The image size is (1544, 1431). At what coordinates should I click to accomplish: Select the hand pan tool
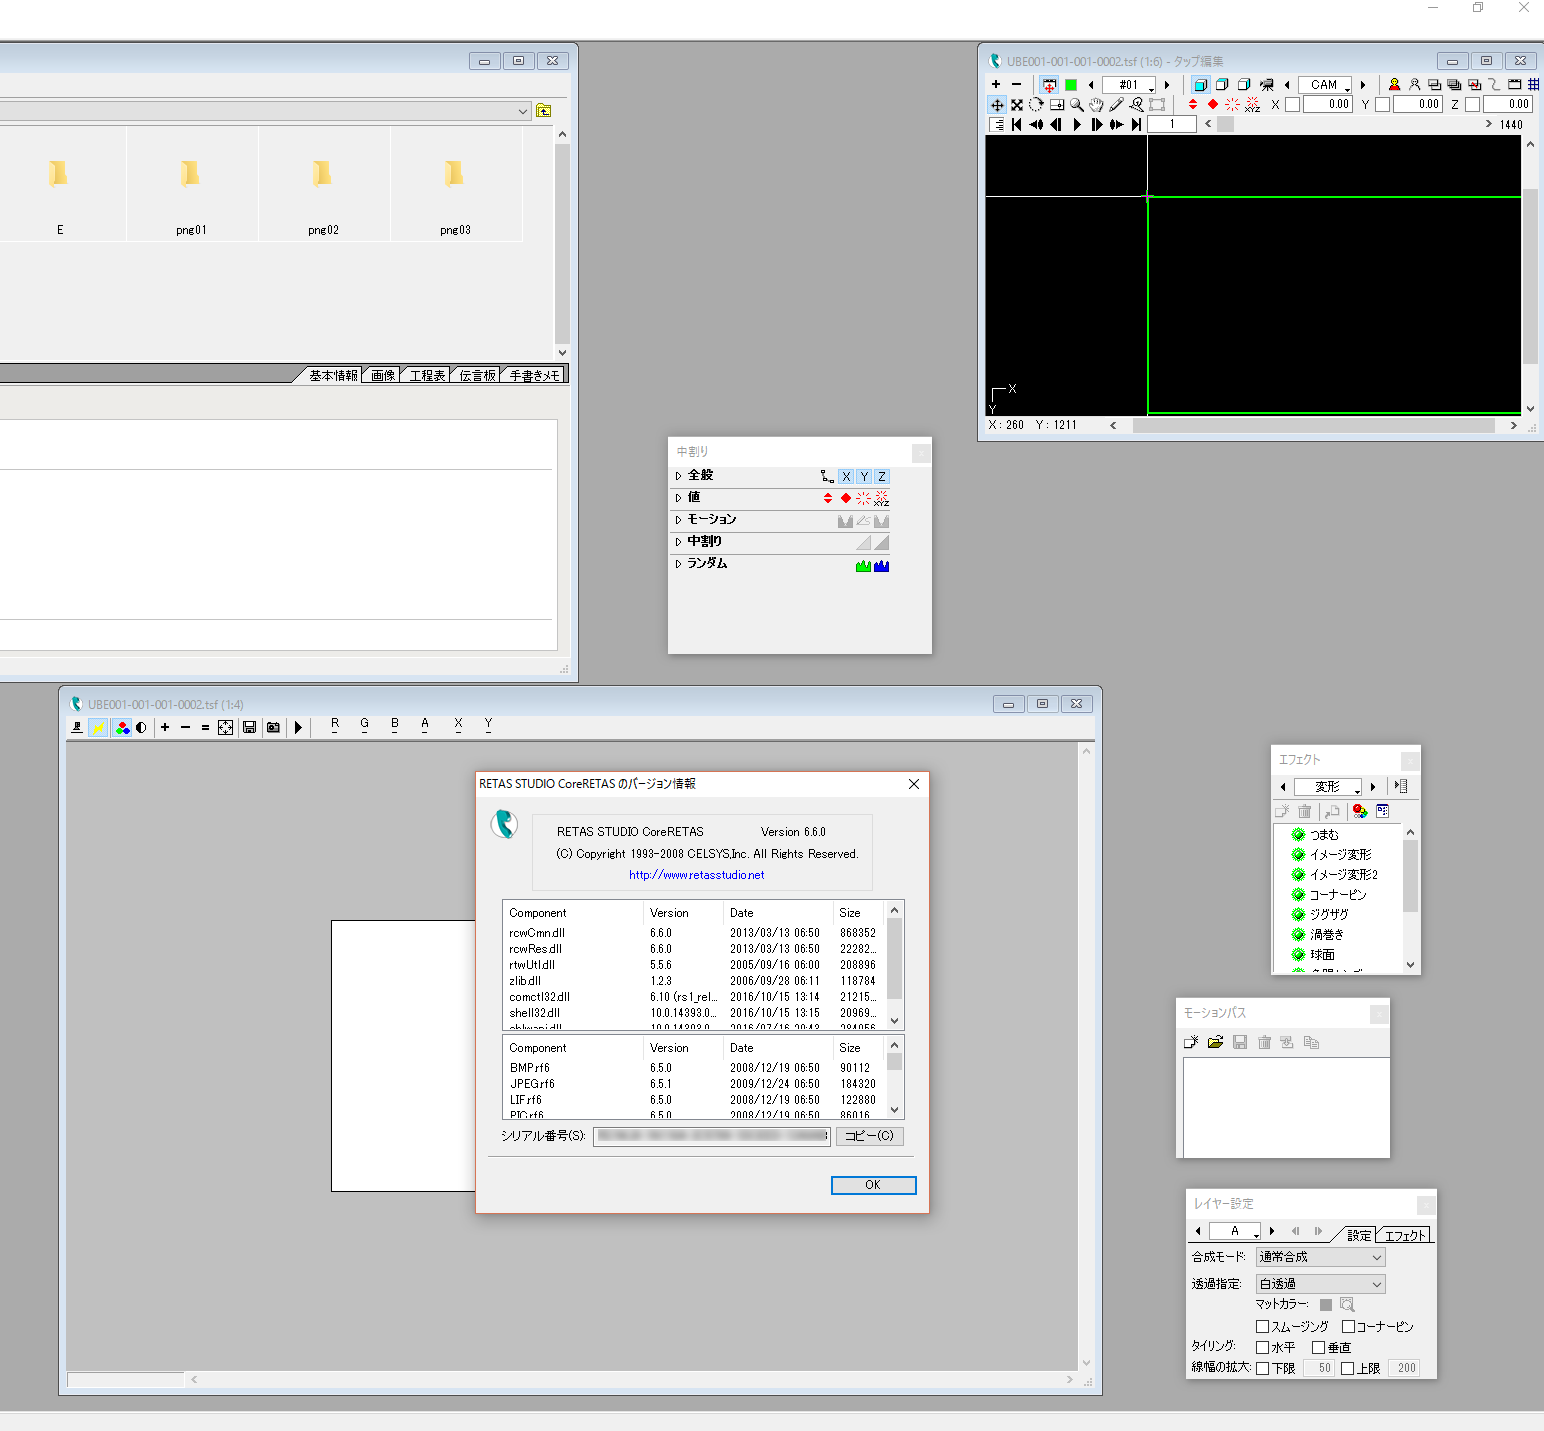coord(1096,105)
